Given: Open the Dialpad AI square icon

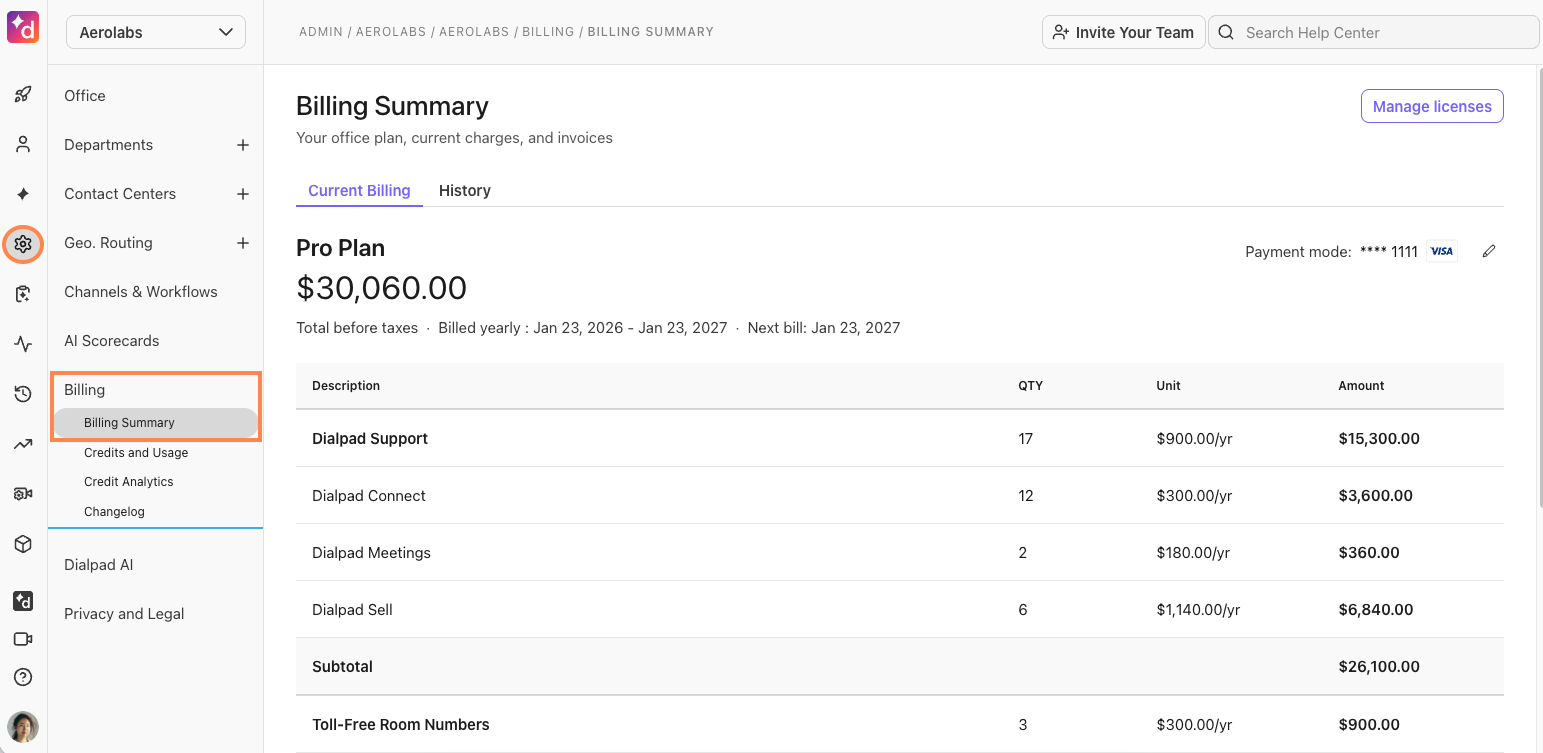Looking at the screenshot, I should 23,601.
